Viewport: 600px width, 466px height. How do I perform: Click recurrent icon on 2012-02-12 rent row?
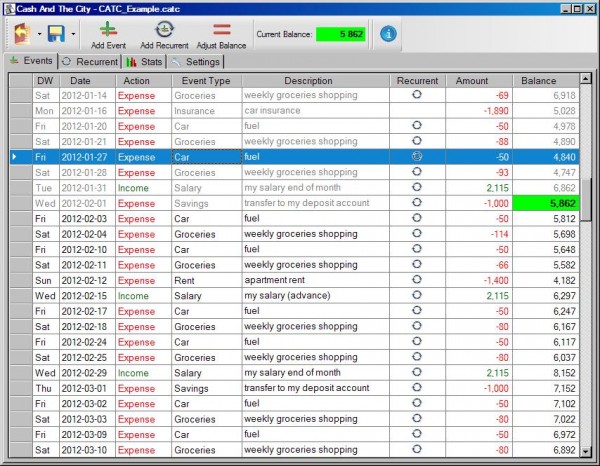pos(417,281)
